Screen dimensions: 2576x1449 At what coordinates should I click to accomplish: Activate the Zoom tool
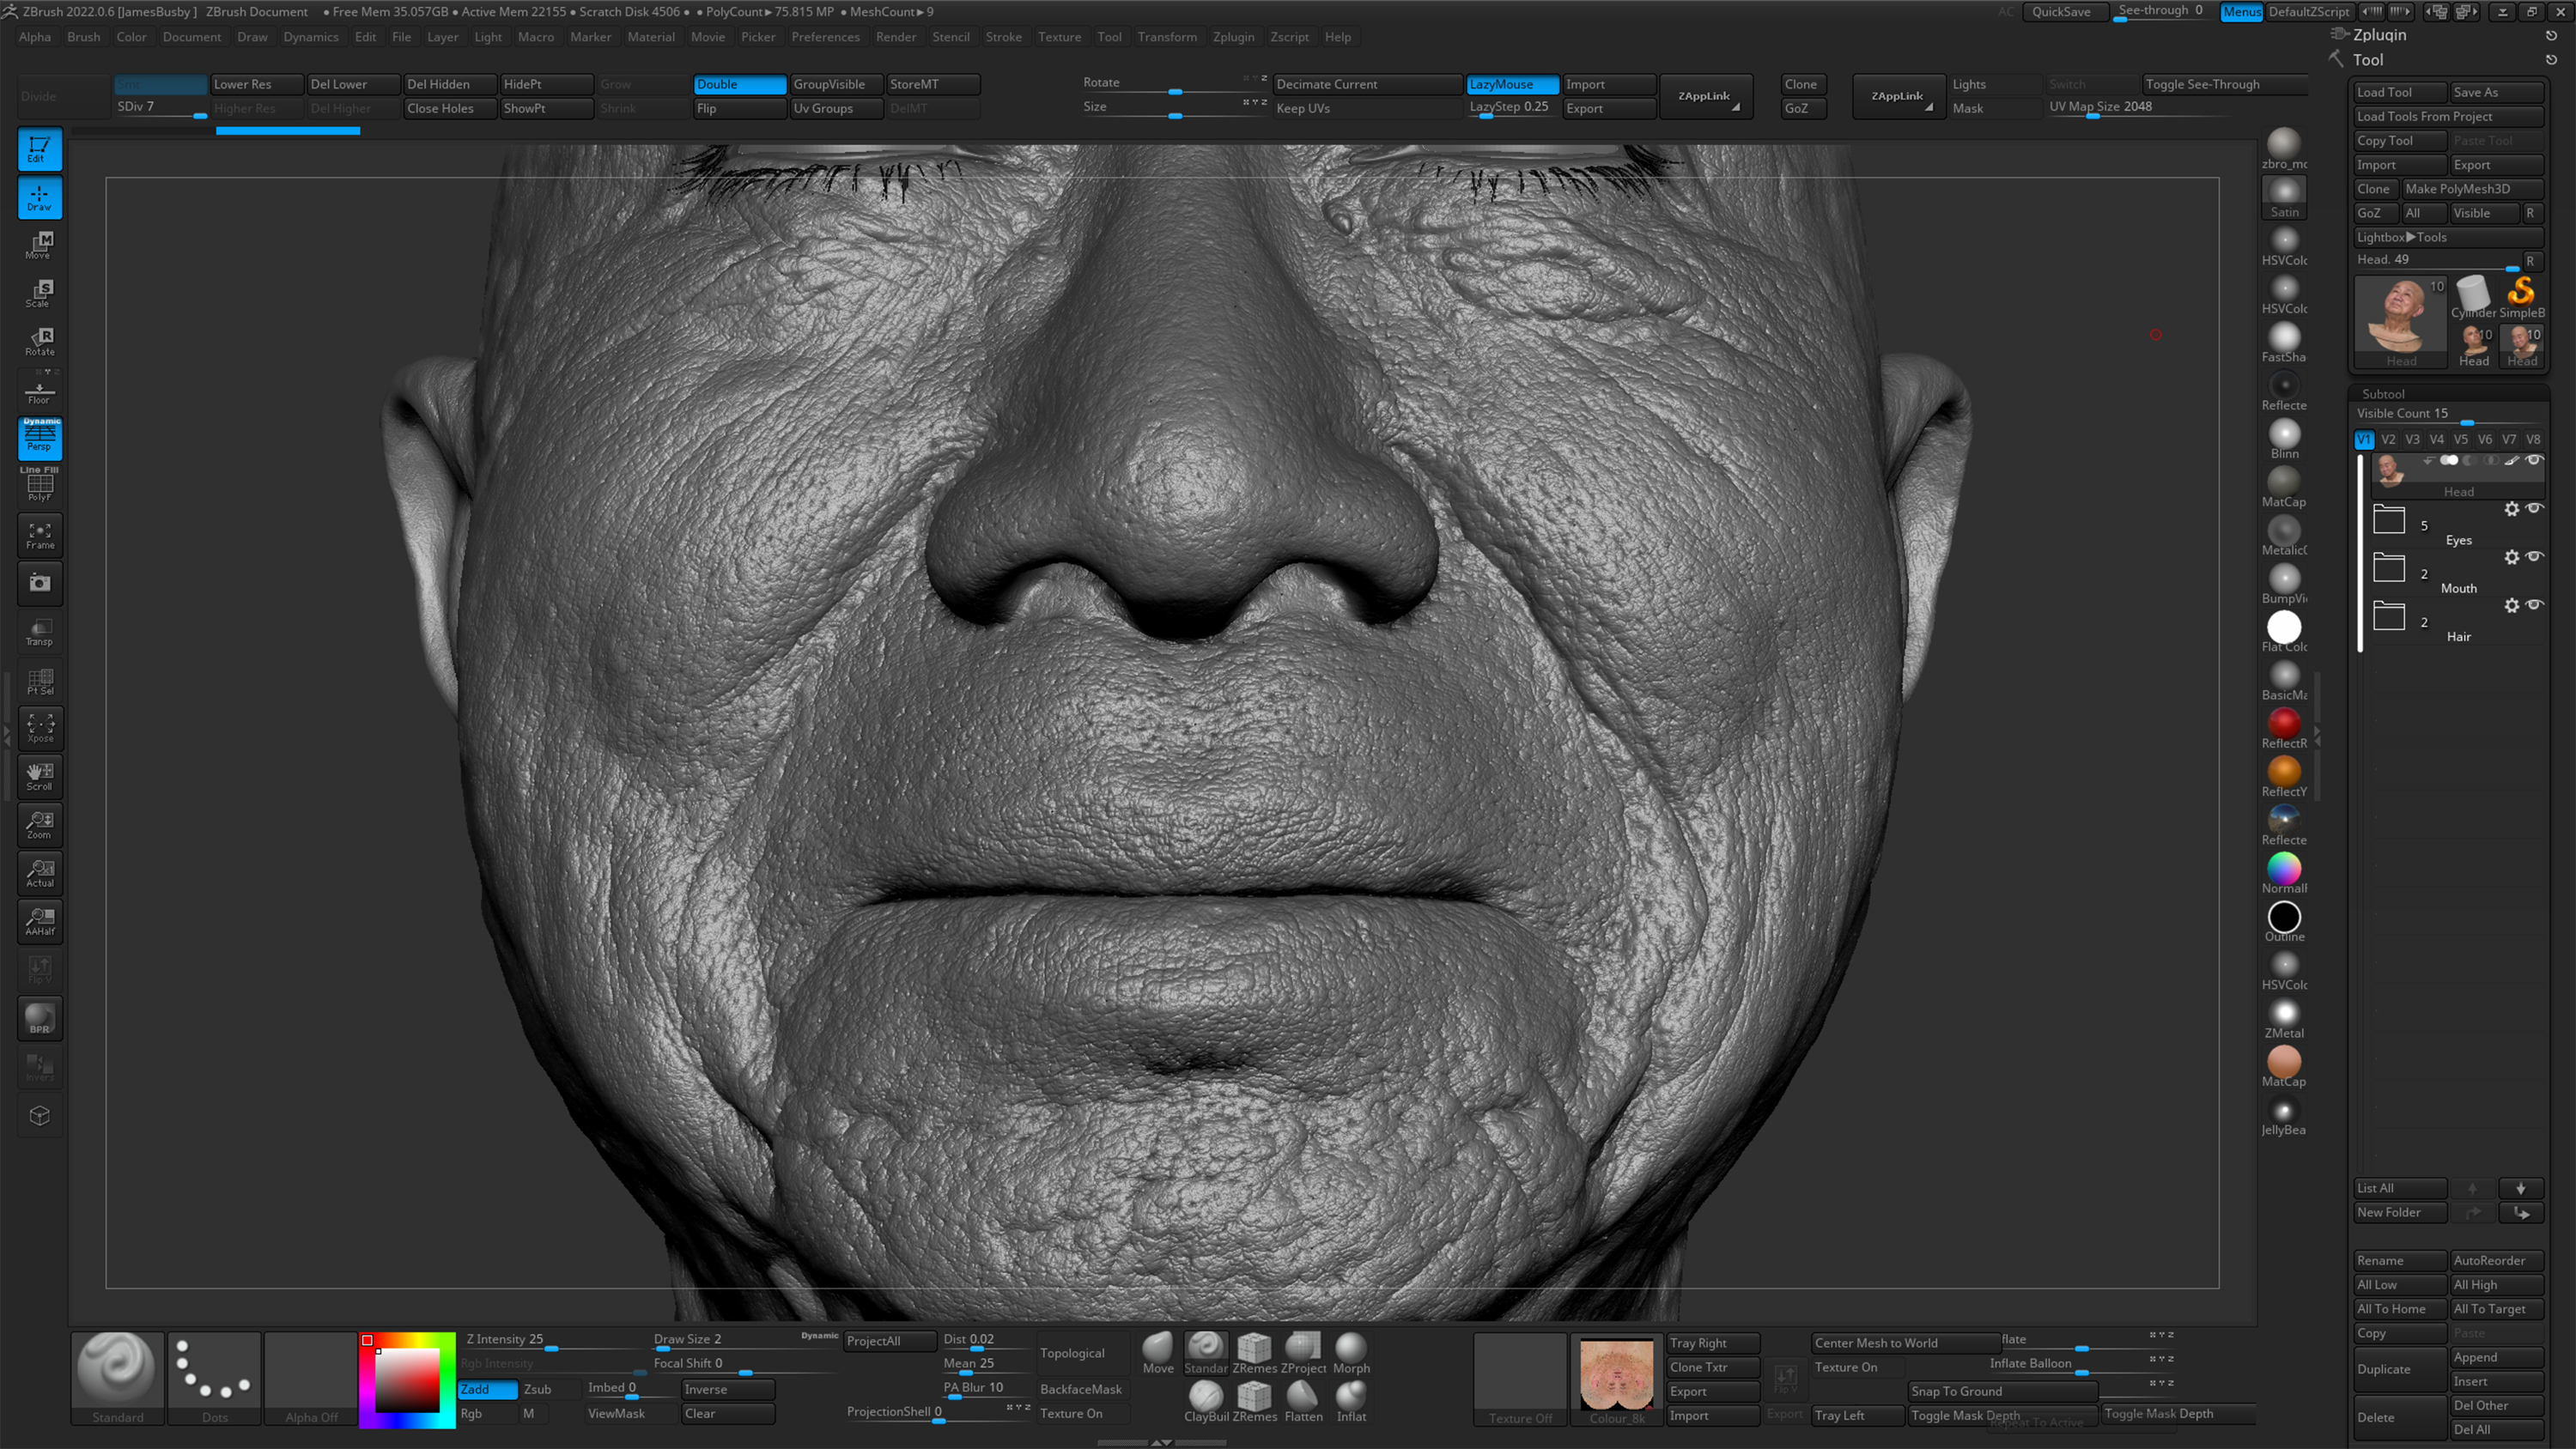(39, 824)
